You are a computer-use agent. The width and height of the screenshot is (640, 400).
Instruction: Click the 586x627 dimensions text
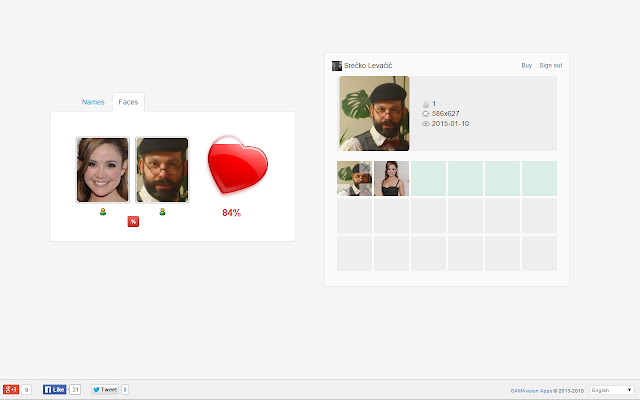point(445,113)
